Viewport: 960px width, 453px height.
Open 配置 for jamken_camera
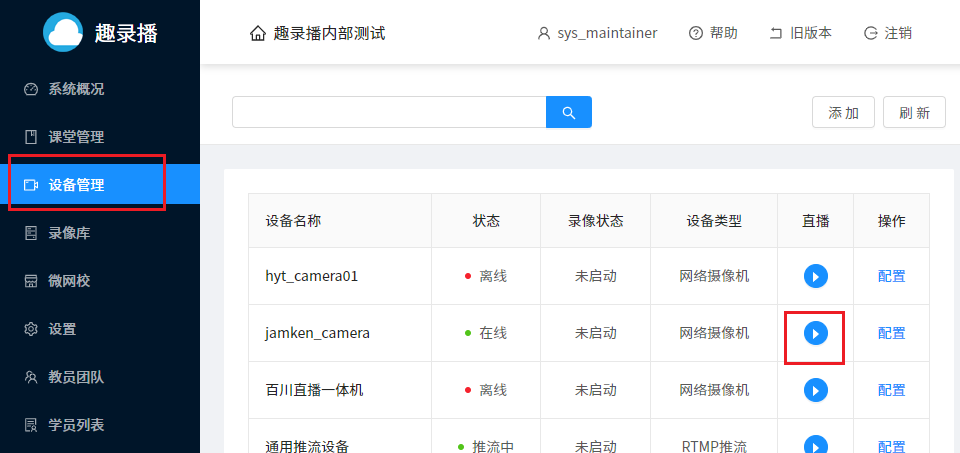pos(891,333)
